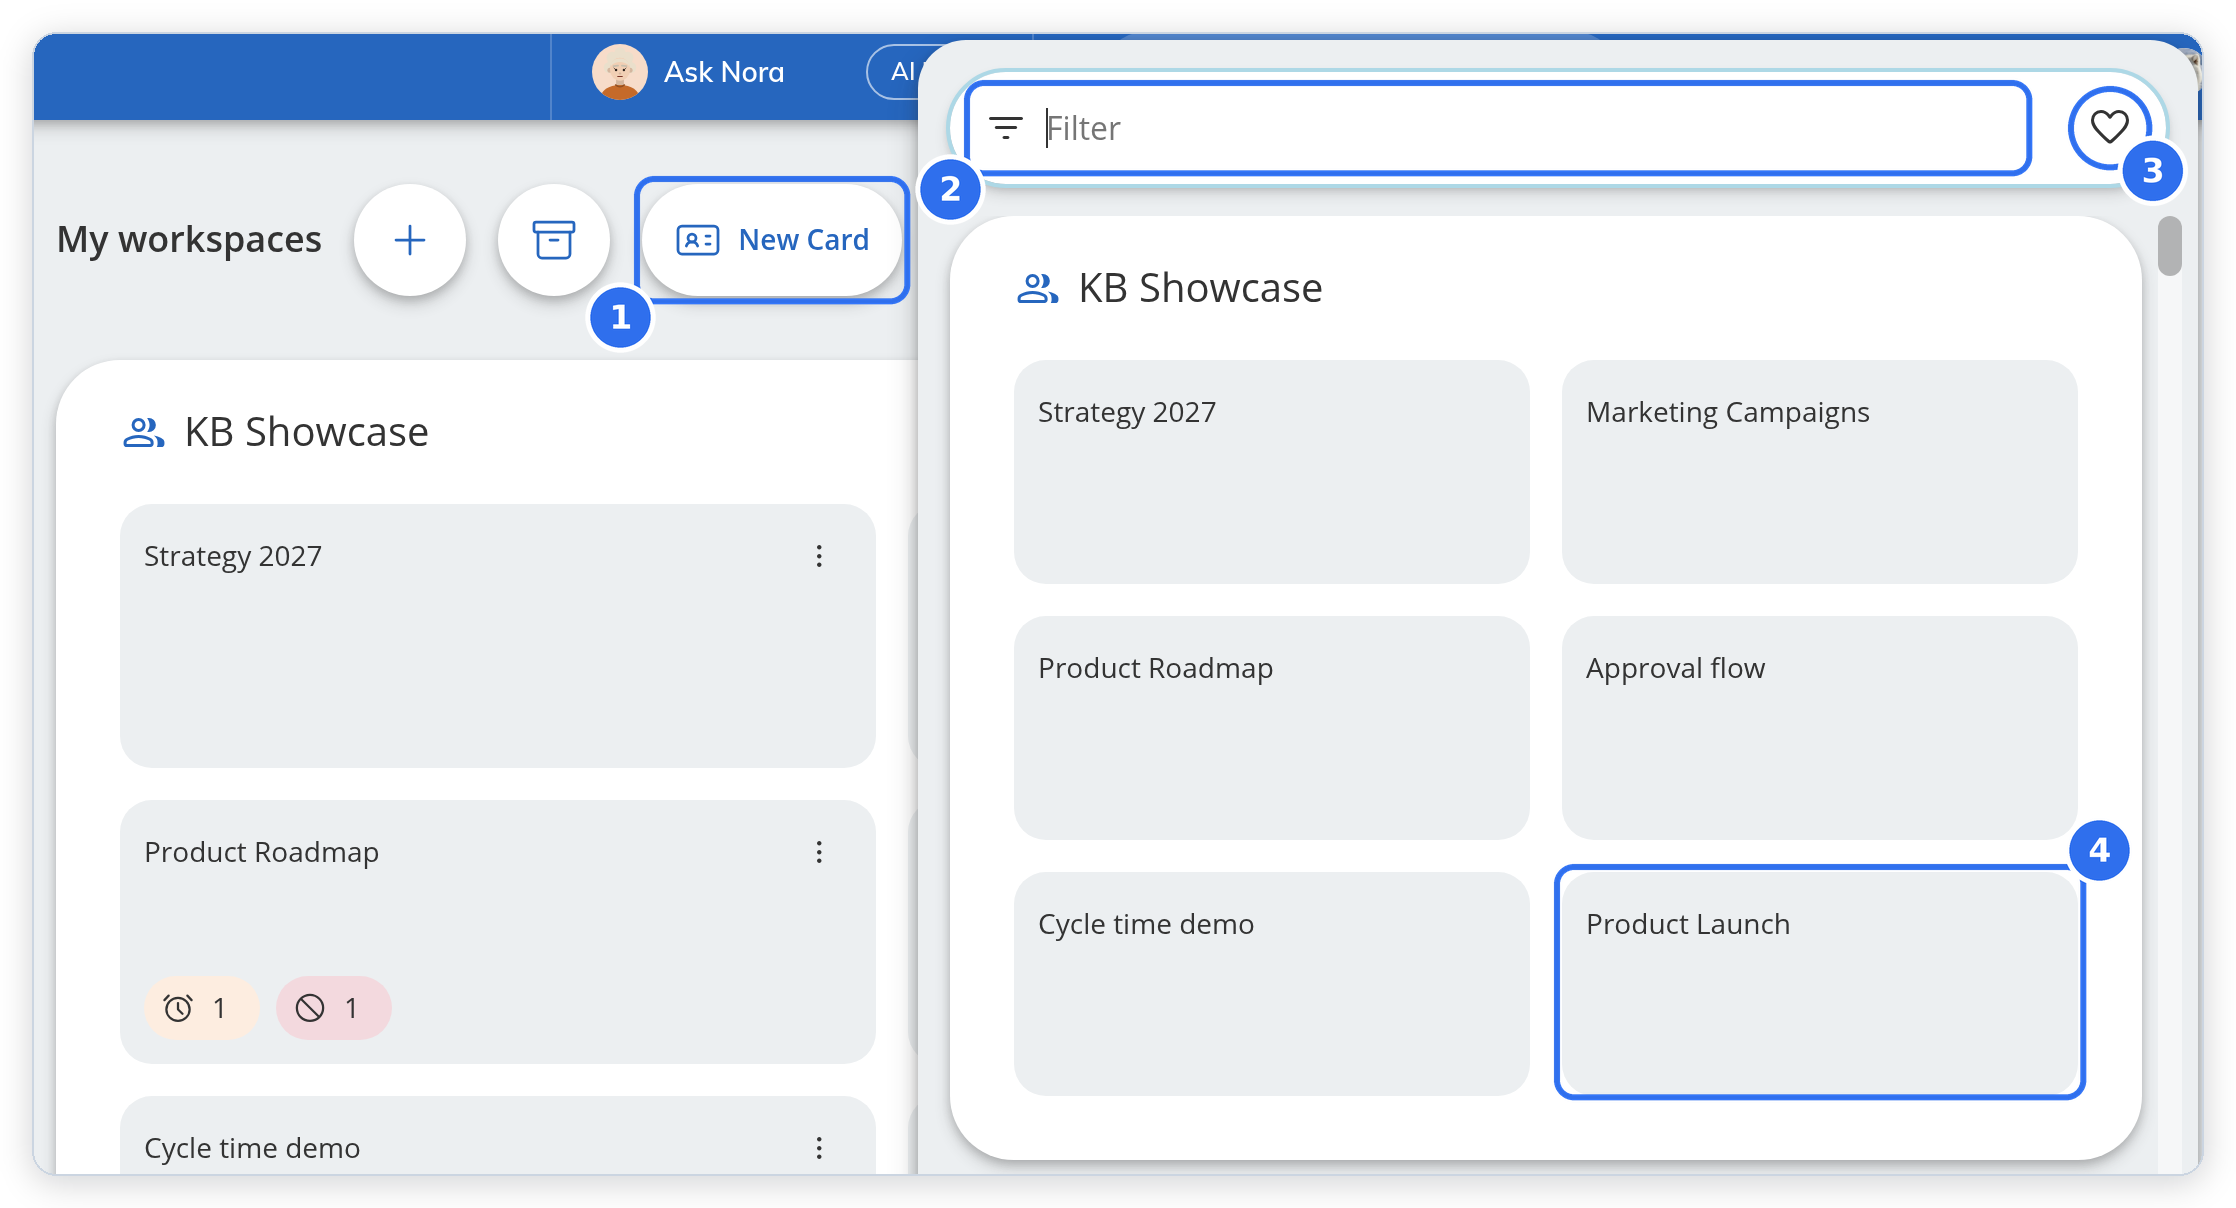
Task: Click the alarm clock badge showing 1
Action: (x=201, y=1008)
